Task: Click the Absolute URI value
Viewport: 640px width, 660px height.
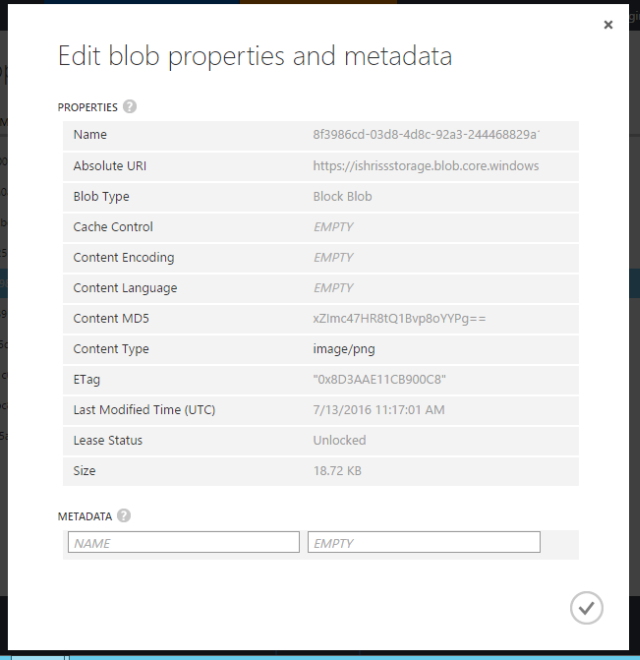Action: coord(426,166)
